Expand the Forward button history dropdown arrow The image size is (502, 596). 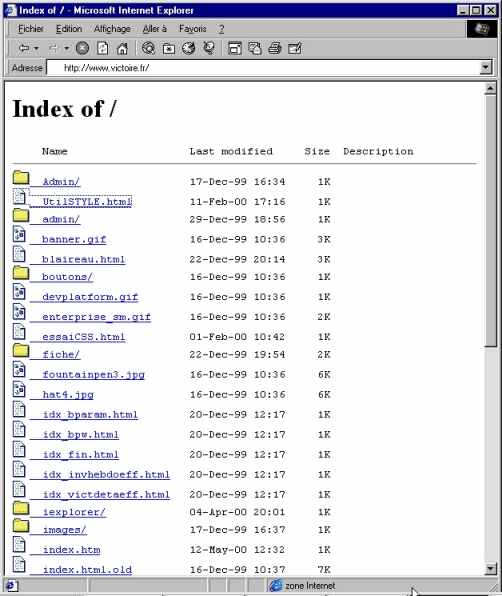click(x=67, y=48)
